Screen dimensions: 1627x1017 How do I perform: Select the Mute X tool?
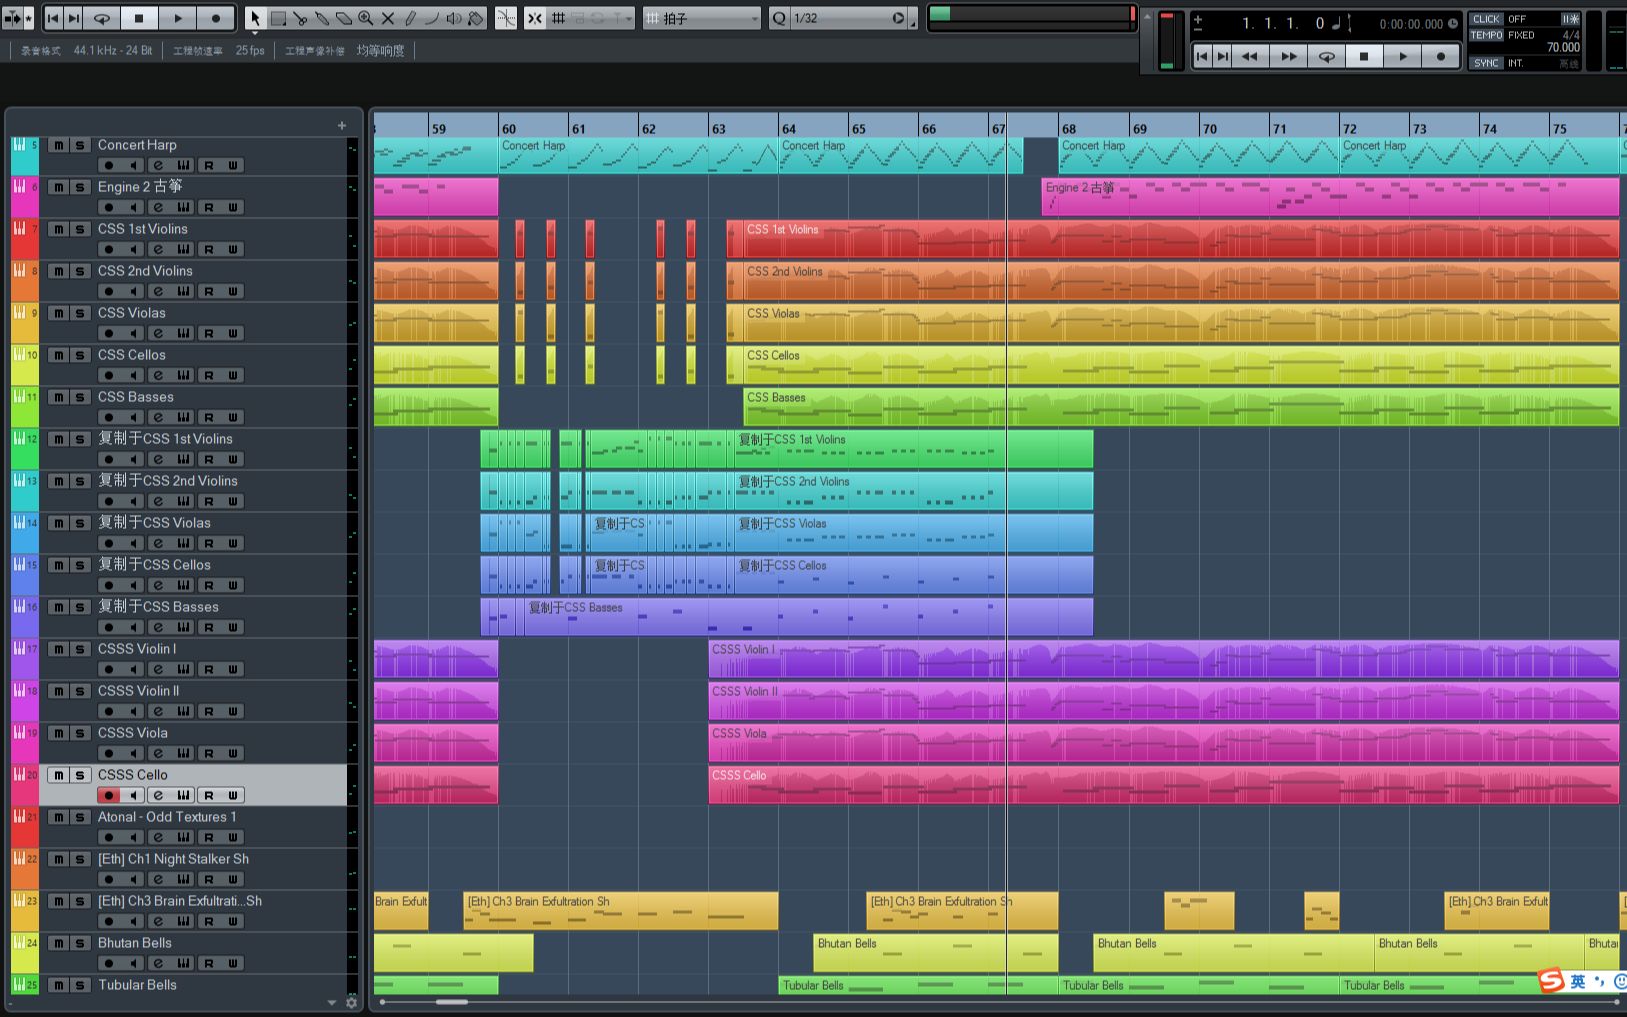pyautogui.click(x=388, y=18)
